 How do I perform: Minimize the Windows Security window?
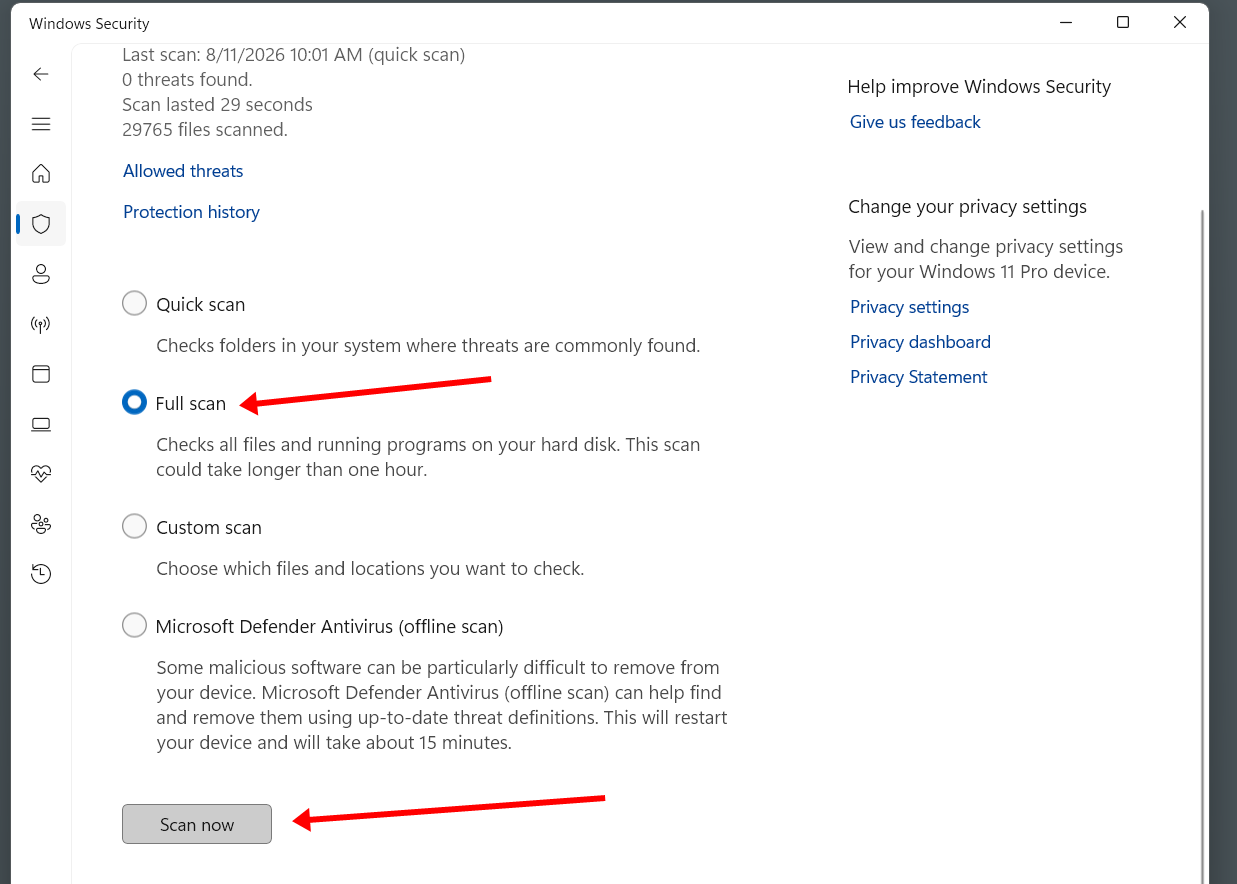[1065, 22]
